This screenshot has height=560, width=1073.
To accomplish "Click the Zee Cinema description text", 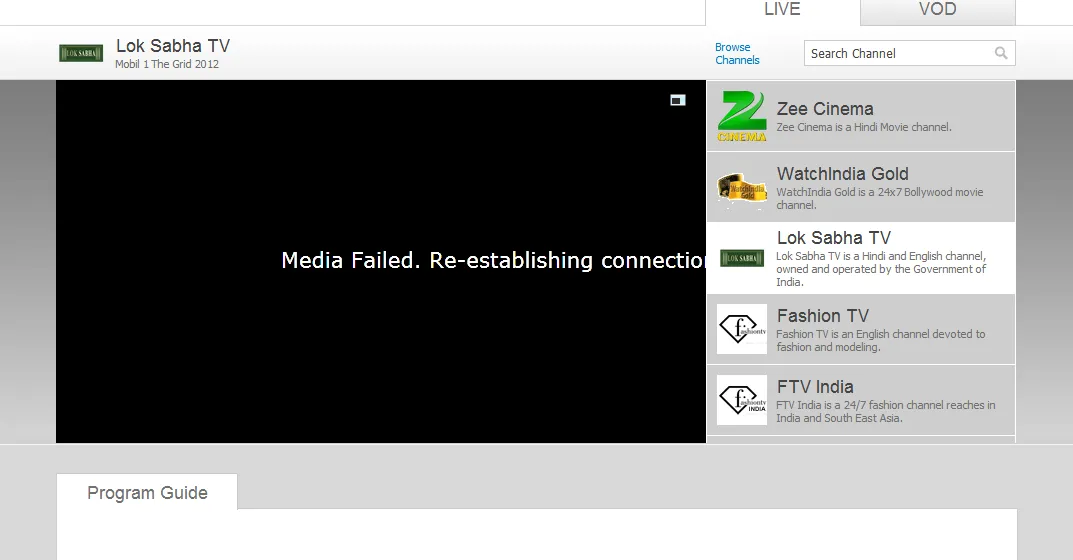I will coord(864,127).
